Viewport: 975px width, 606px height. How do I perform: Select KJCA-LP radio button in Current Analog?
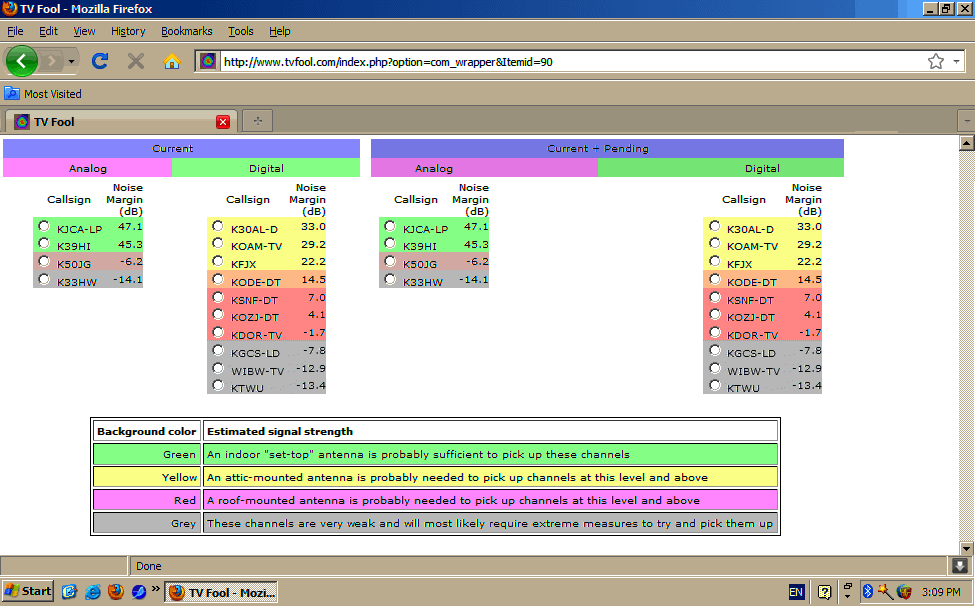[43, 226]
